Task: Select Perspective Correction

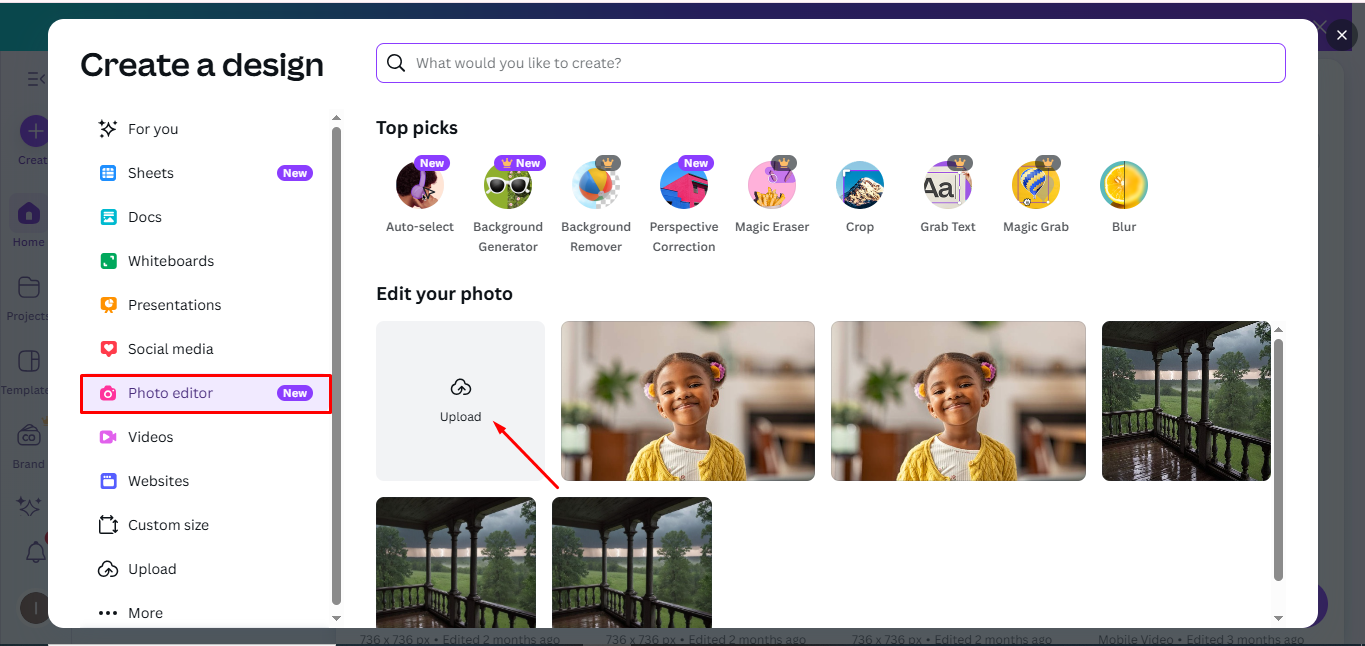Action: click(683, 185)
